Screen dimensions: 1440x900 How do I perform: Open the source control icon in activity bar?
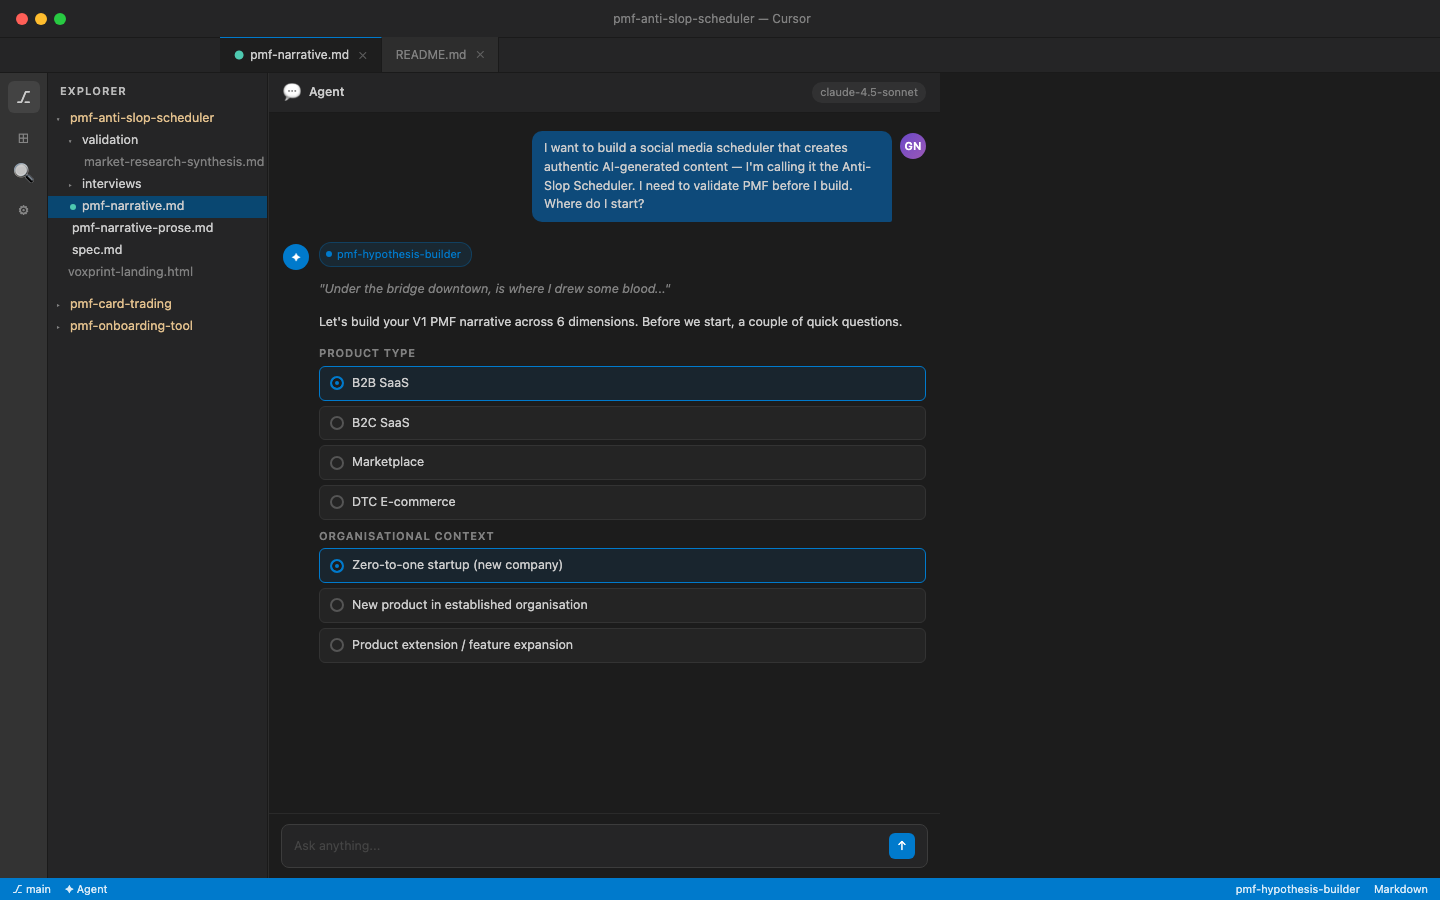tap(24, 97)
